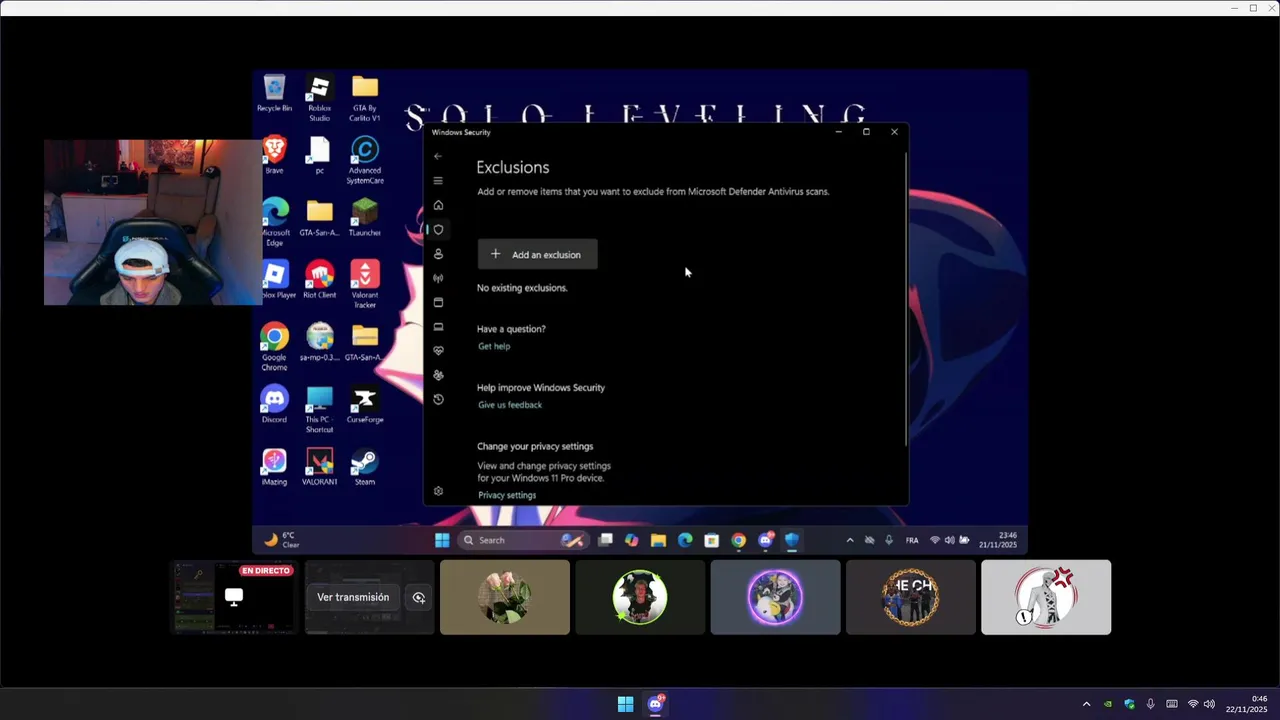This screenshot has height=720, width=1280.
Task: Select Microsoft Edge desktop shortcut
Action: point(274,222)
